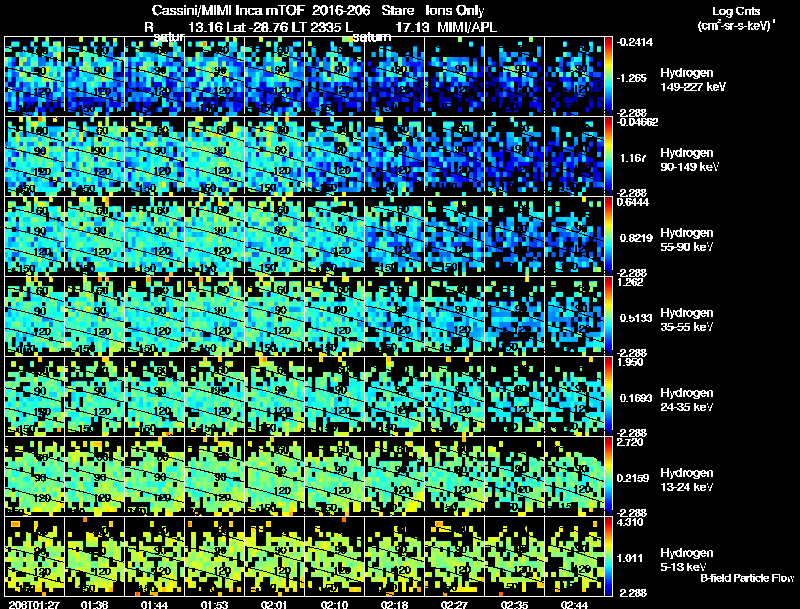Open the Hydrogen 35-55 keV panel at 02:01

click(274, 316)
